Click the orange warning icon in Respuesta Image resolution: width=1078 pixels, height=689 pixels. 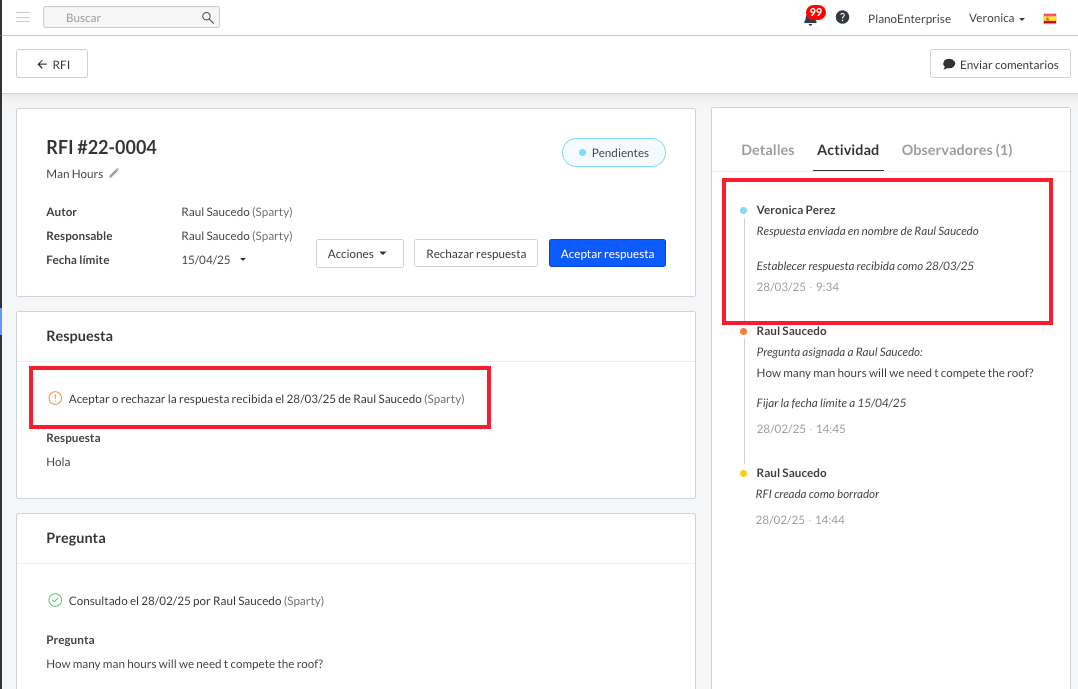(x=55, y=398)
